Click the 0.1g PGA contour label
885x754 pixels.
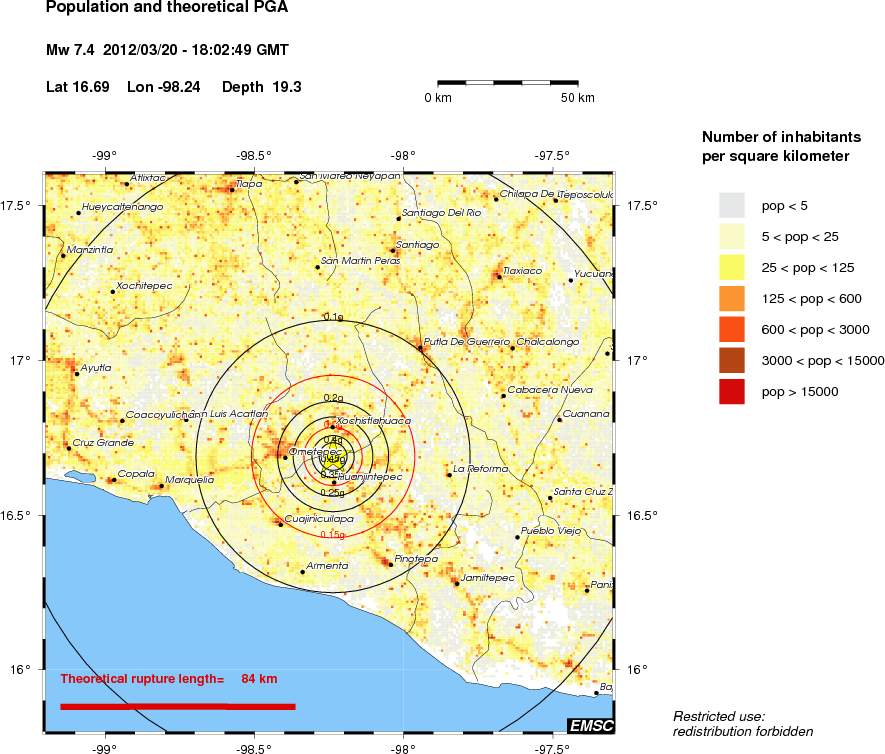333,317
